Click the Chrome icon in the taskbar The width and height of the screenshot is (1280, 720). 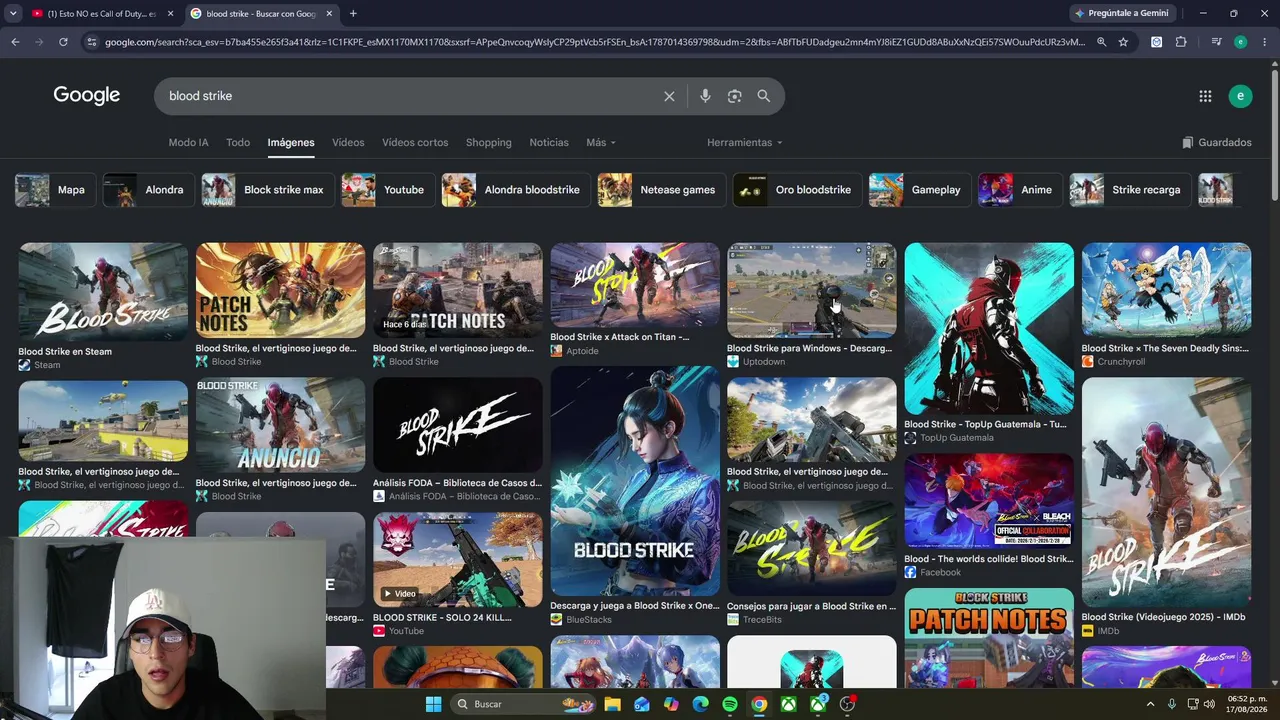[x=759, y=704]
